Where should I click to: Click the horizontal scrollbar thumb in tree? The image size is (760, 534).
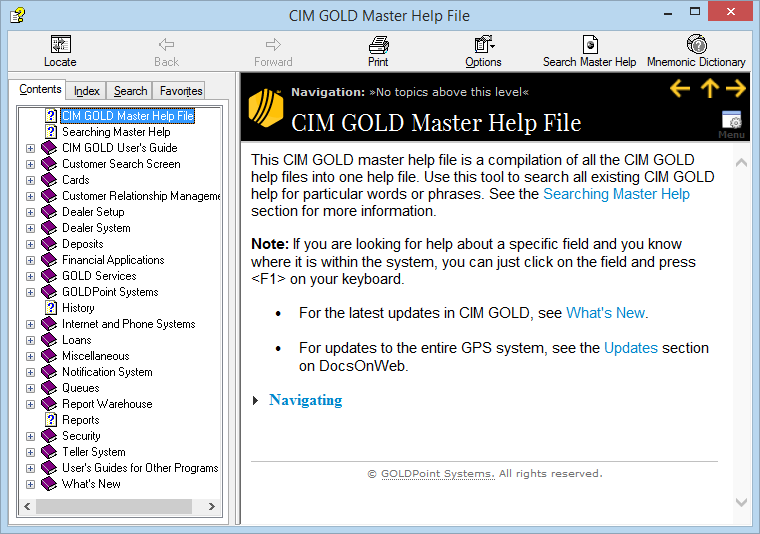tap(114, 506)
